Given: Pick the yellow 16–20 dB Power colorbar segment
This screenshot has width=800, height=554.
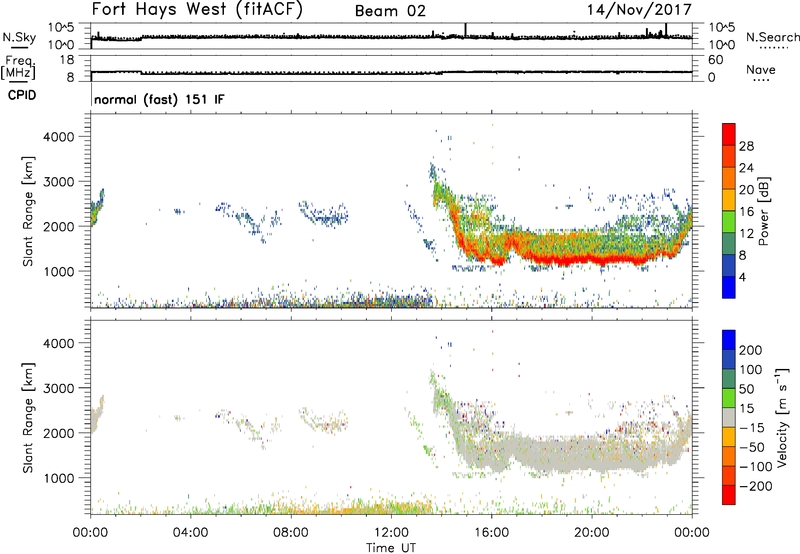Looking at the screenshot, I should (x=729, y=200).
